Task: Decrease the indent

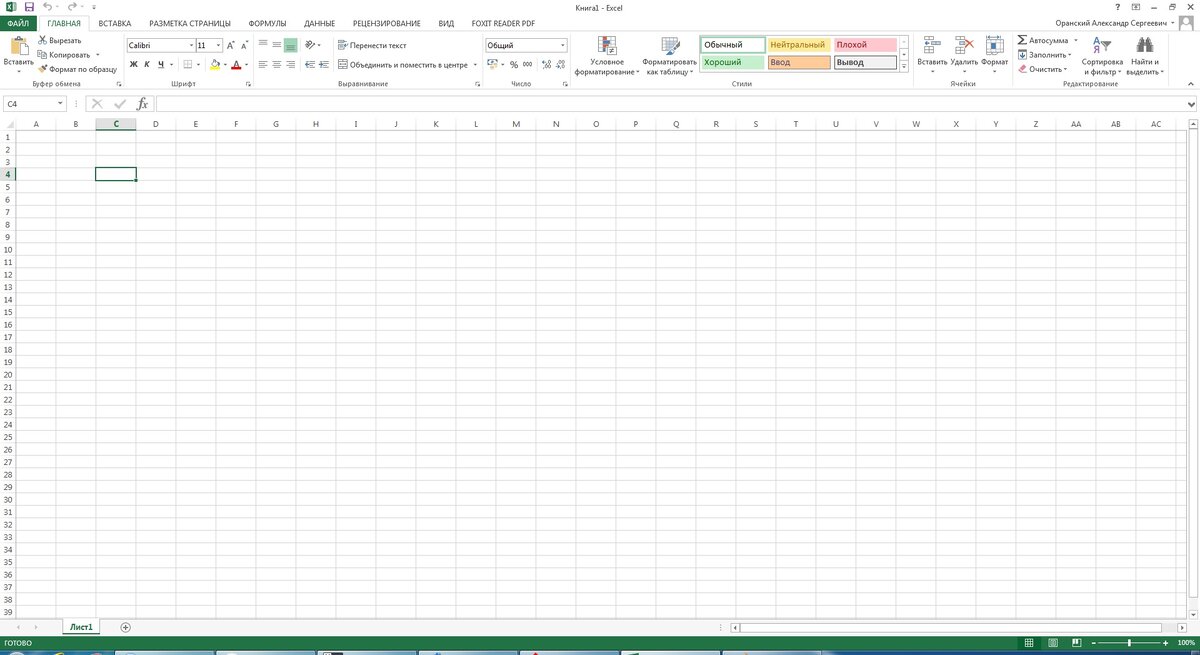Action: click(310, 65)
